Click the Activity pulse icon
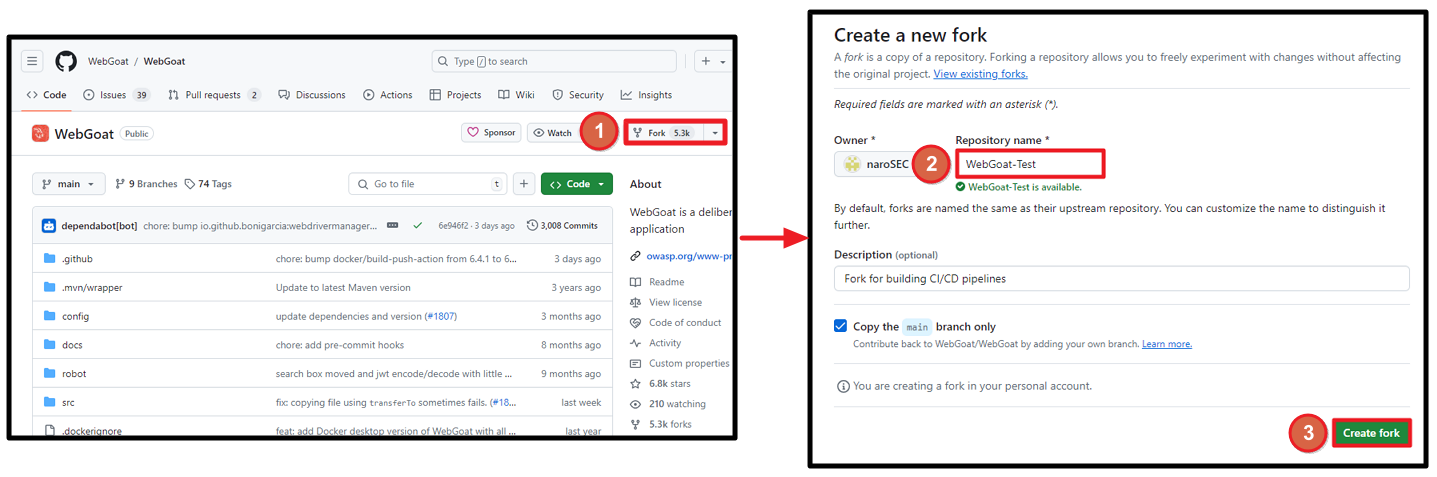1437x477 pixels. tap(635, 343)
